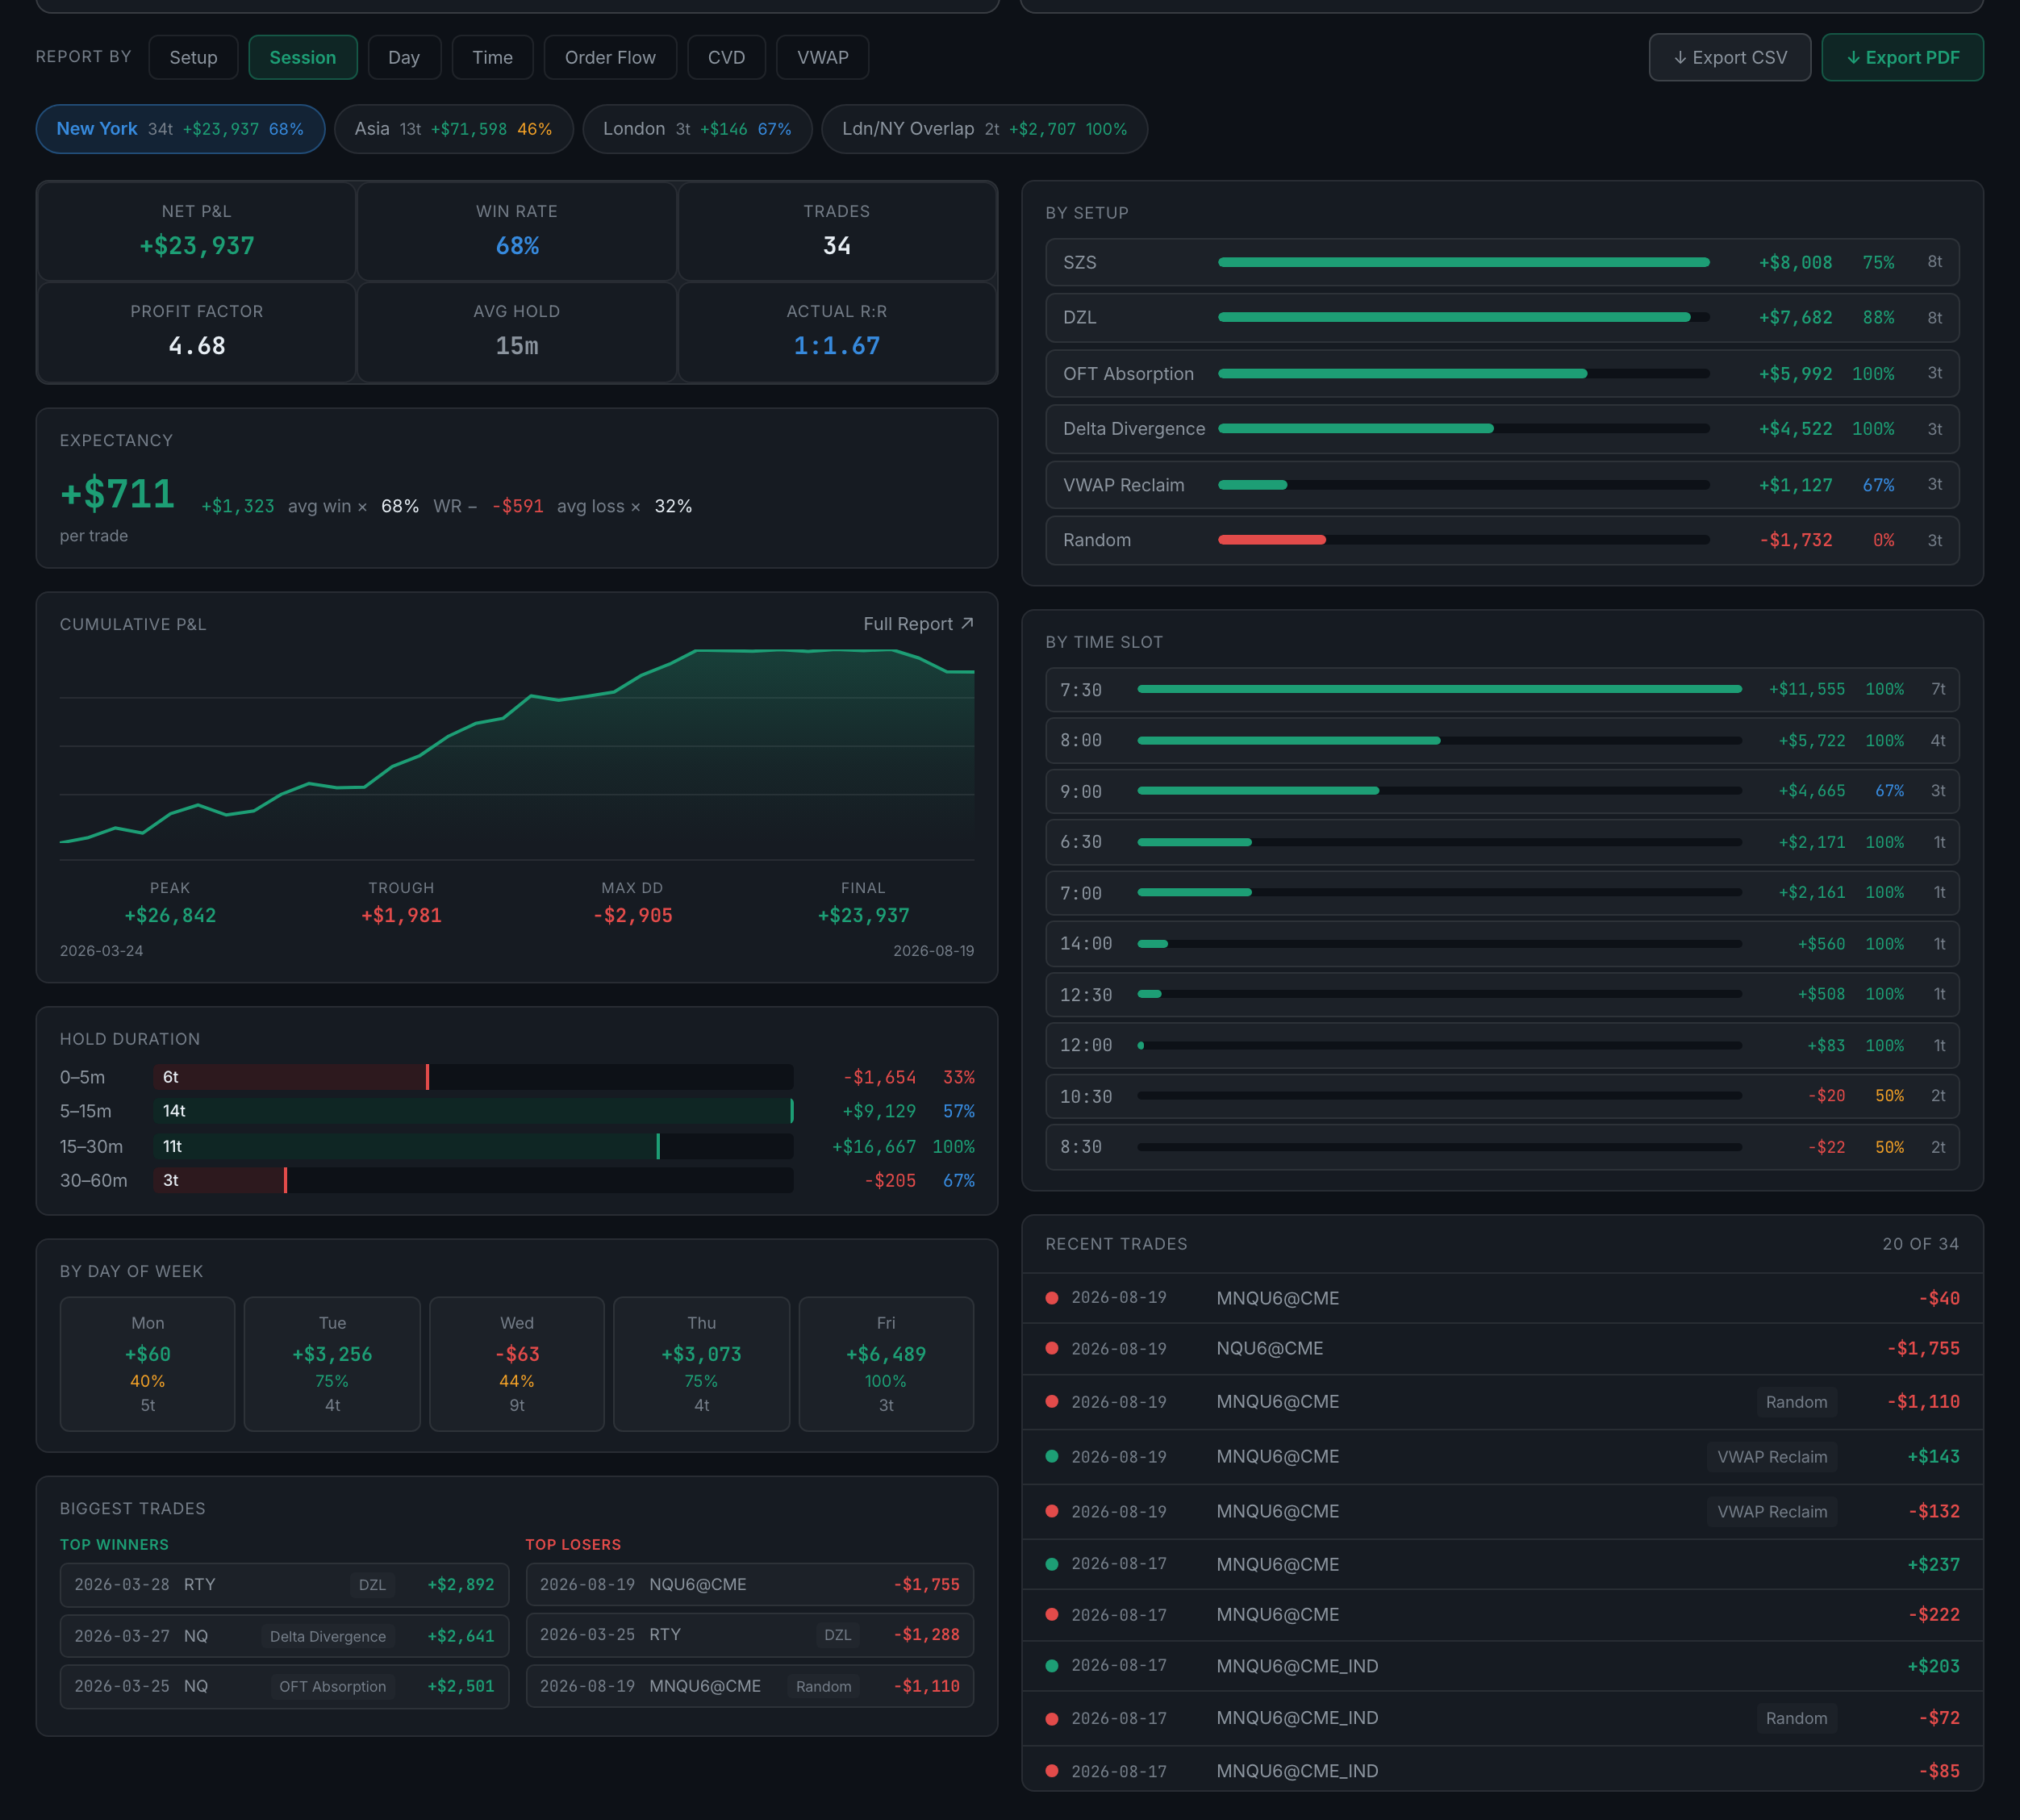
Task: Switch report to Setup tab
Action: (193, 58)
